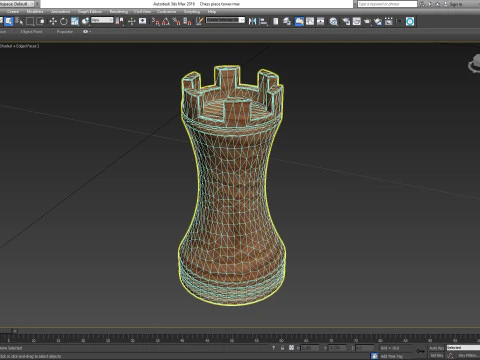
Task: Click the Render Production teapot icon
Action: click(x=367, y=21)
